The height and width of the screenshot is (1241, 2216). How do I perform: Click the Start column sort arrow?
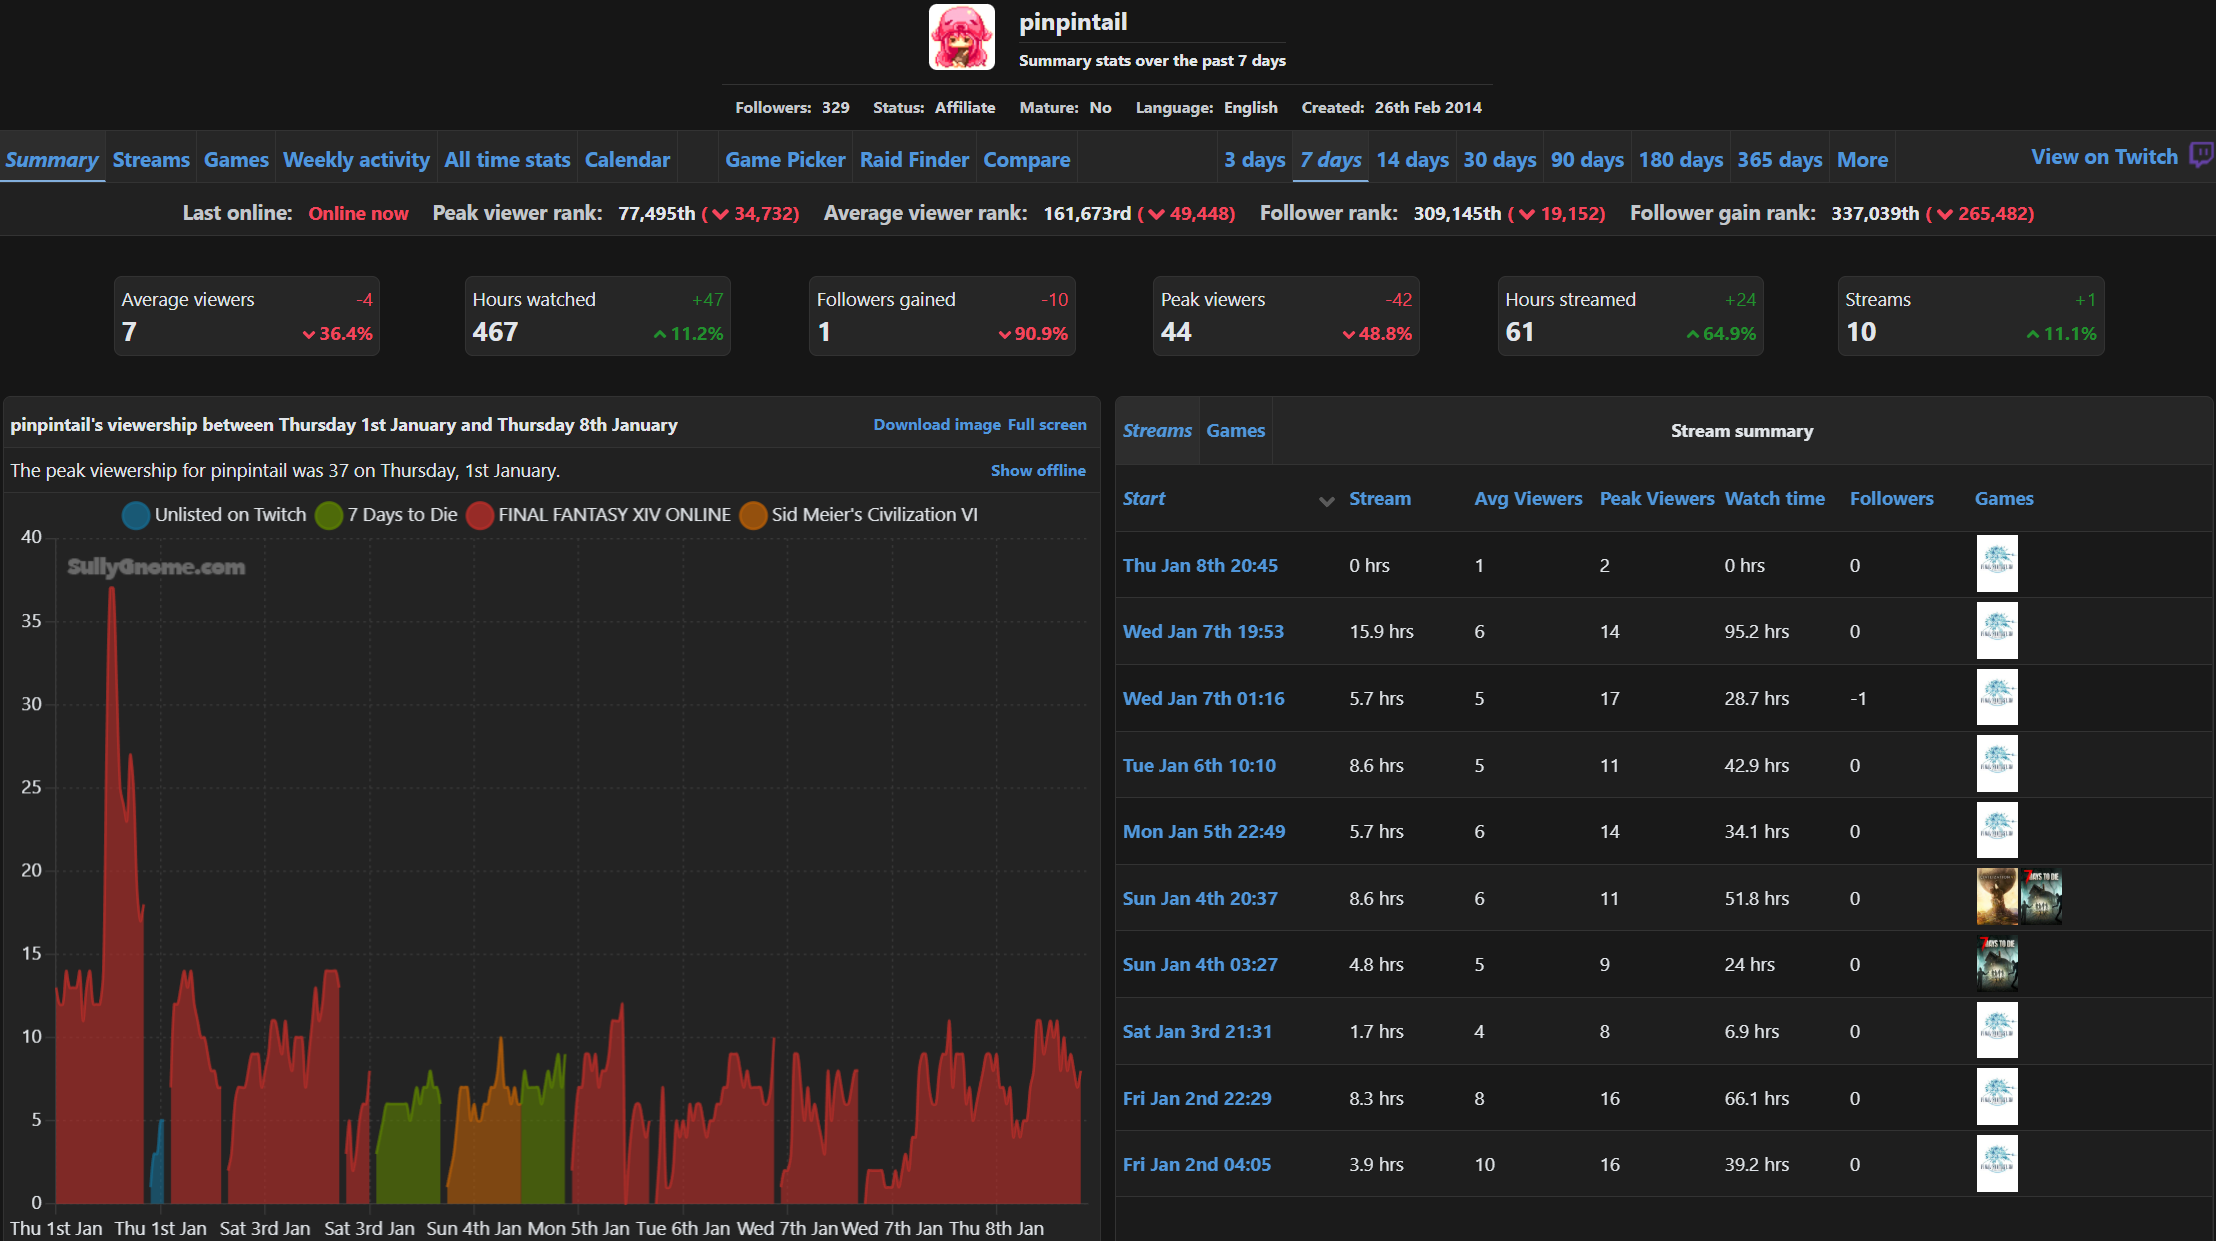(1326, 500)
